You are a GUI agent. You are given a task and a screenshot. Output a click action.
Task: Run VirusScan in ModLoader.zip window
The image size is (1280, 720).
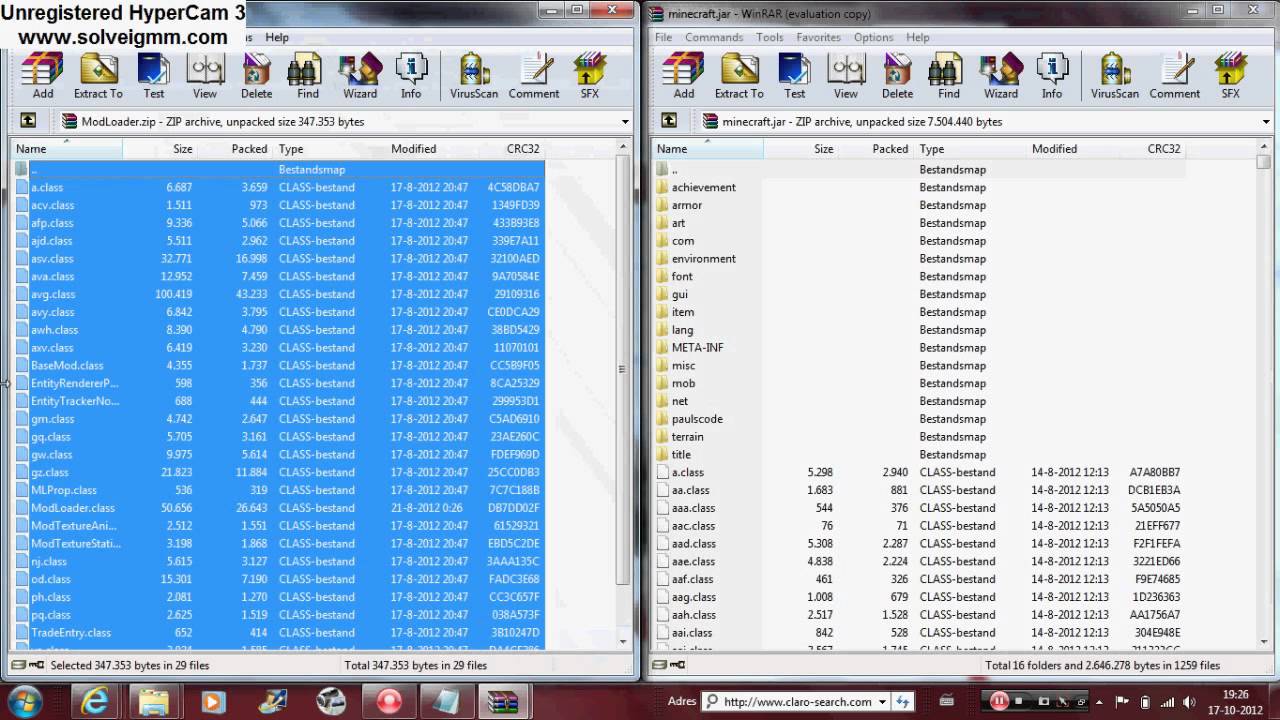pyautogui.click(x=474, y=76)
